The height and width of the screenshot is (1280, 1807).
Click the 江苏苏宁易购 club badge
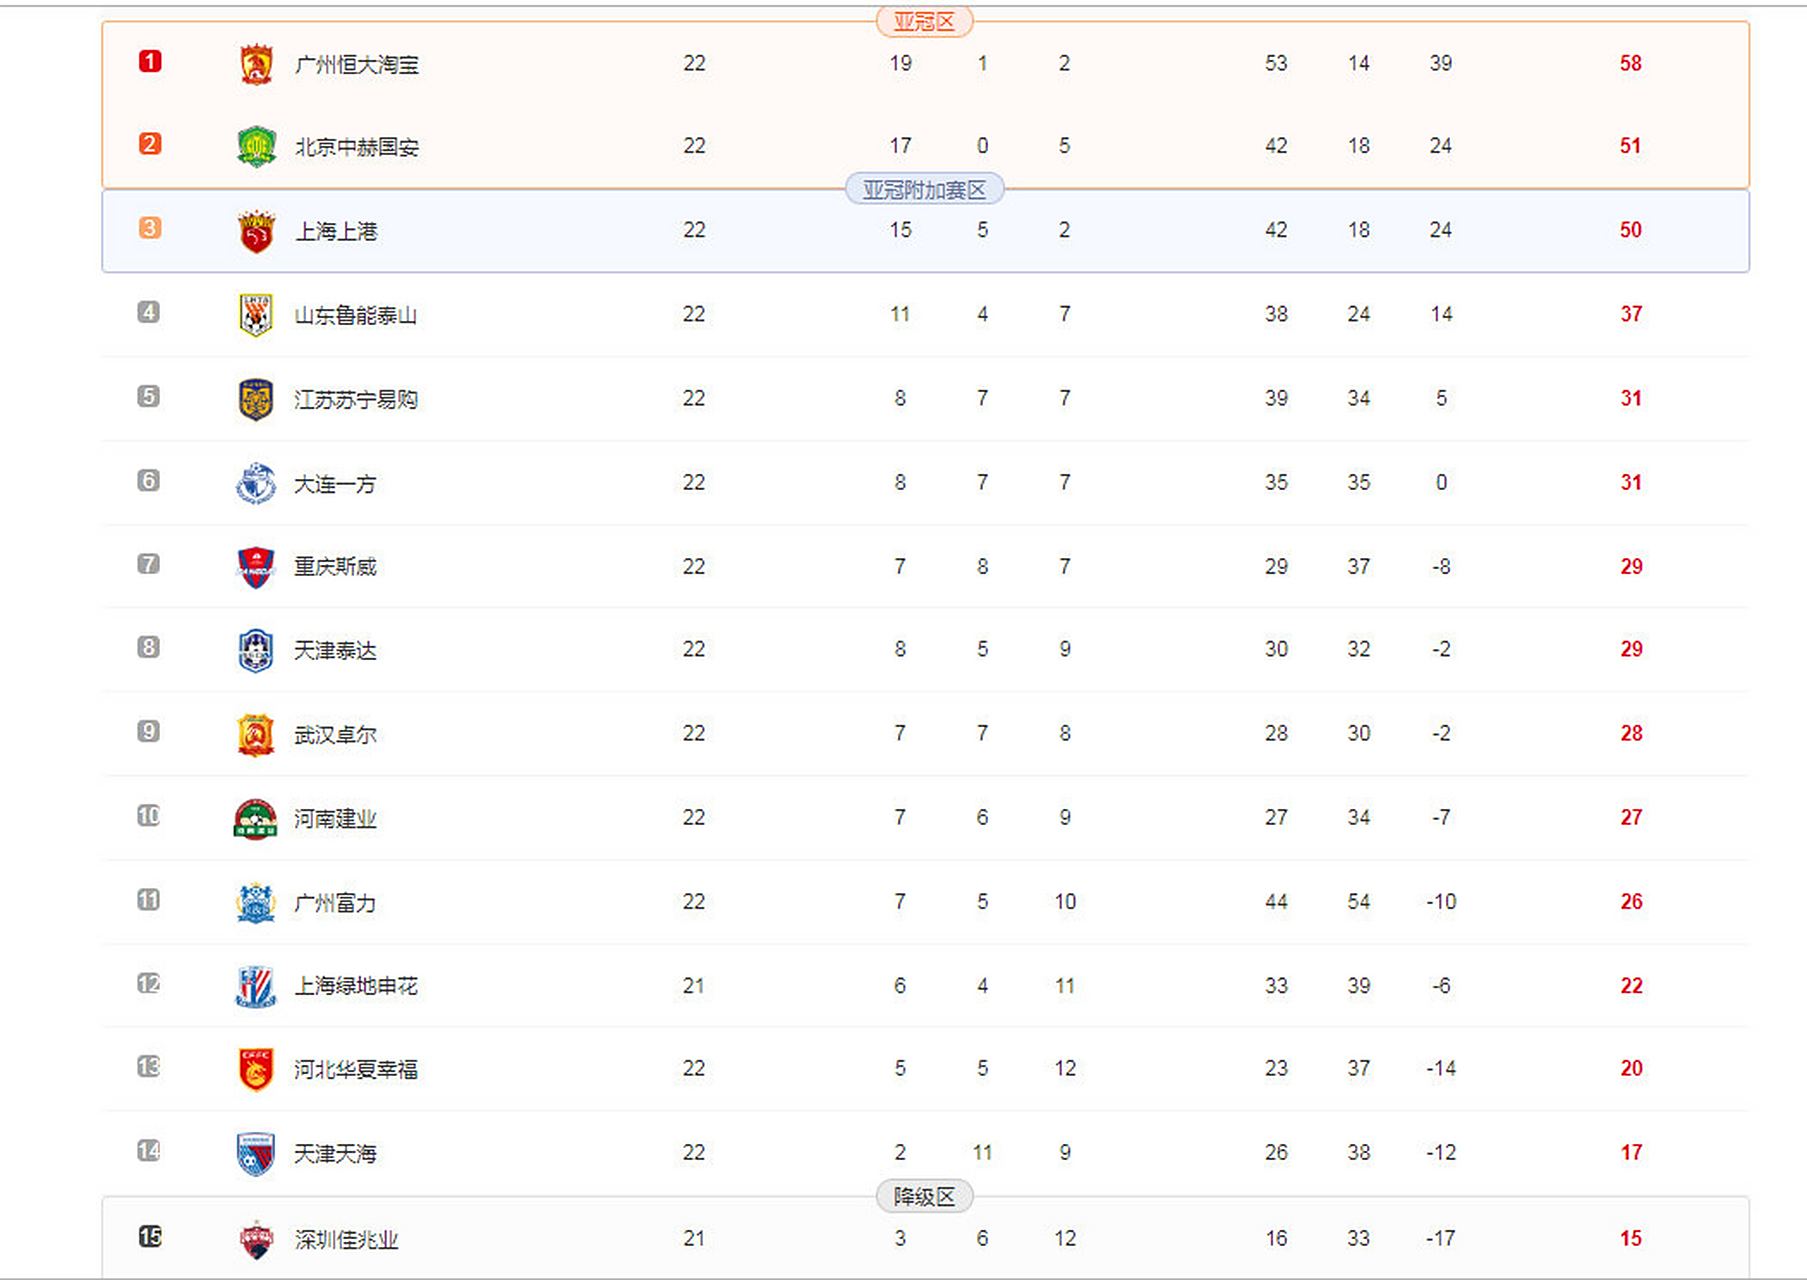click(256, 399)
